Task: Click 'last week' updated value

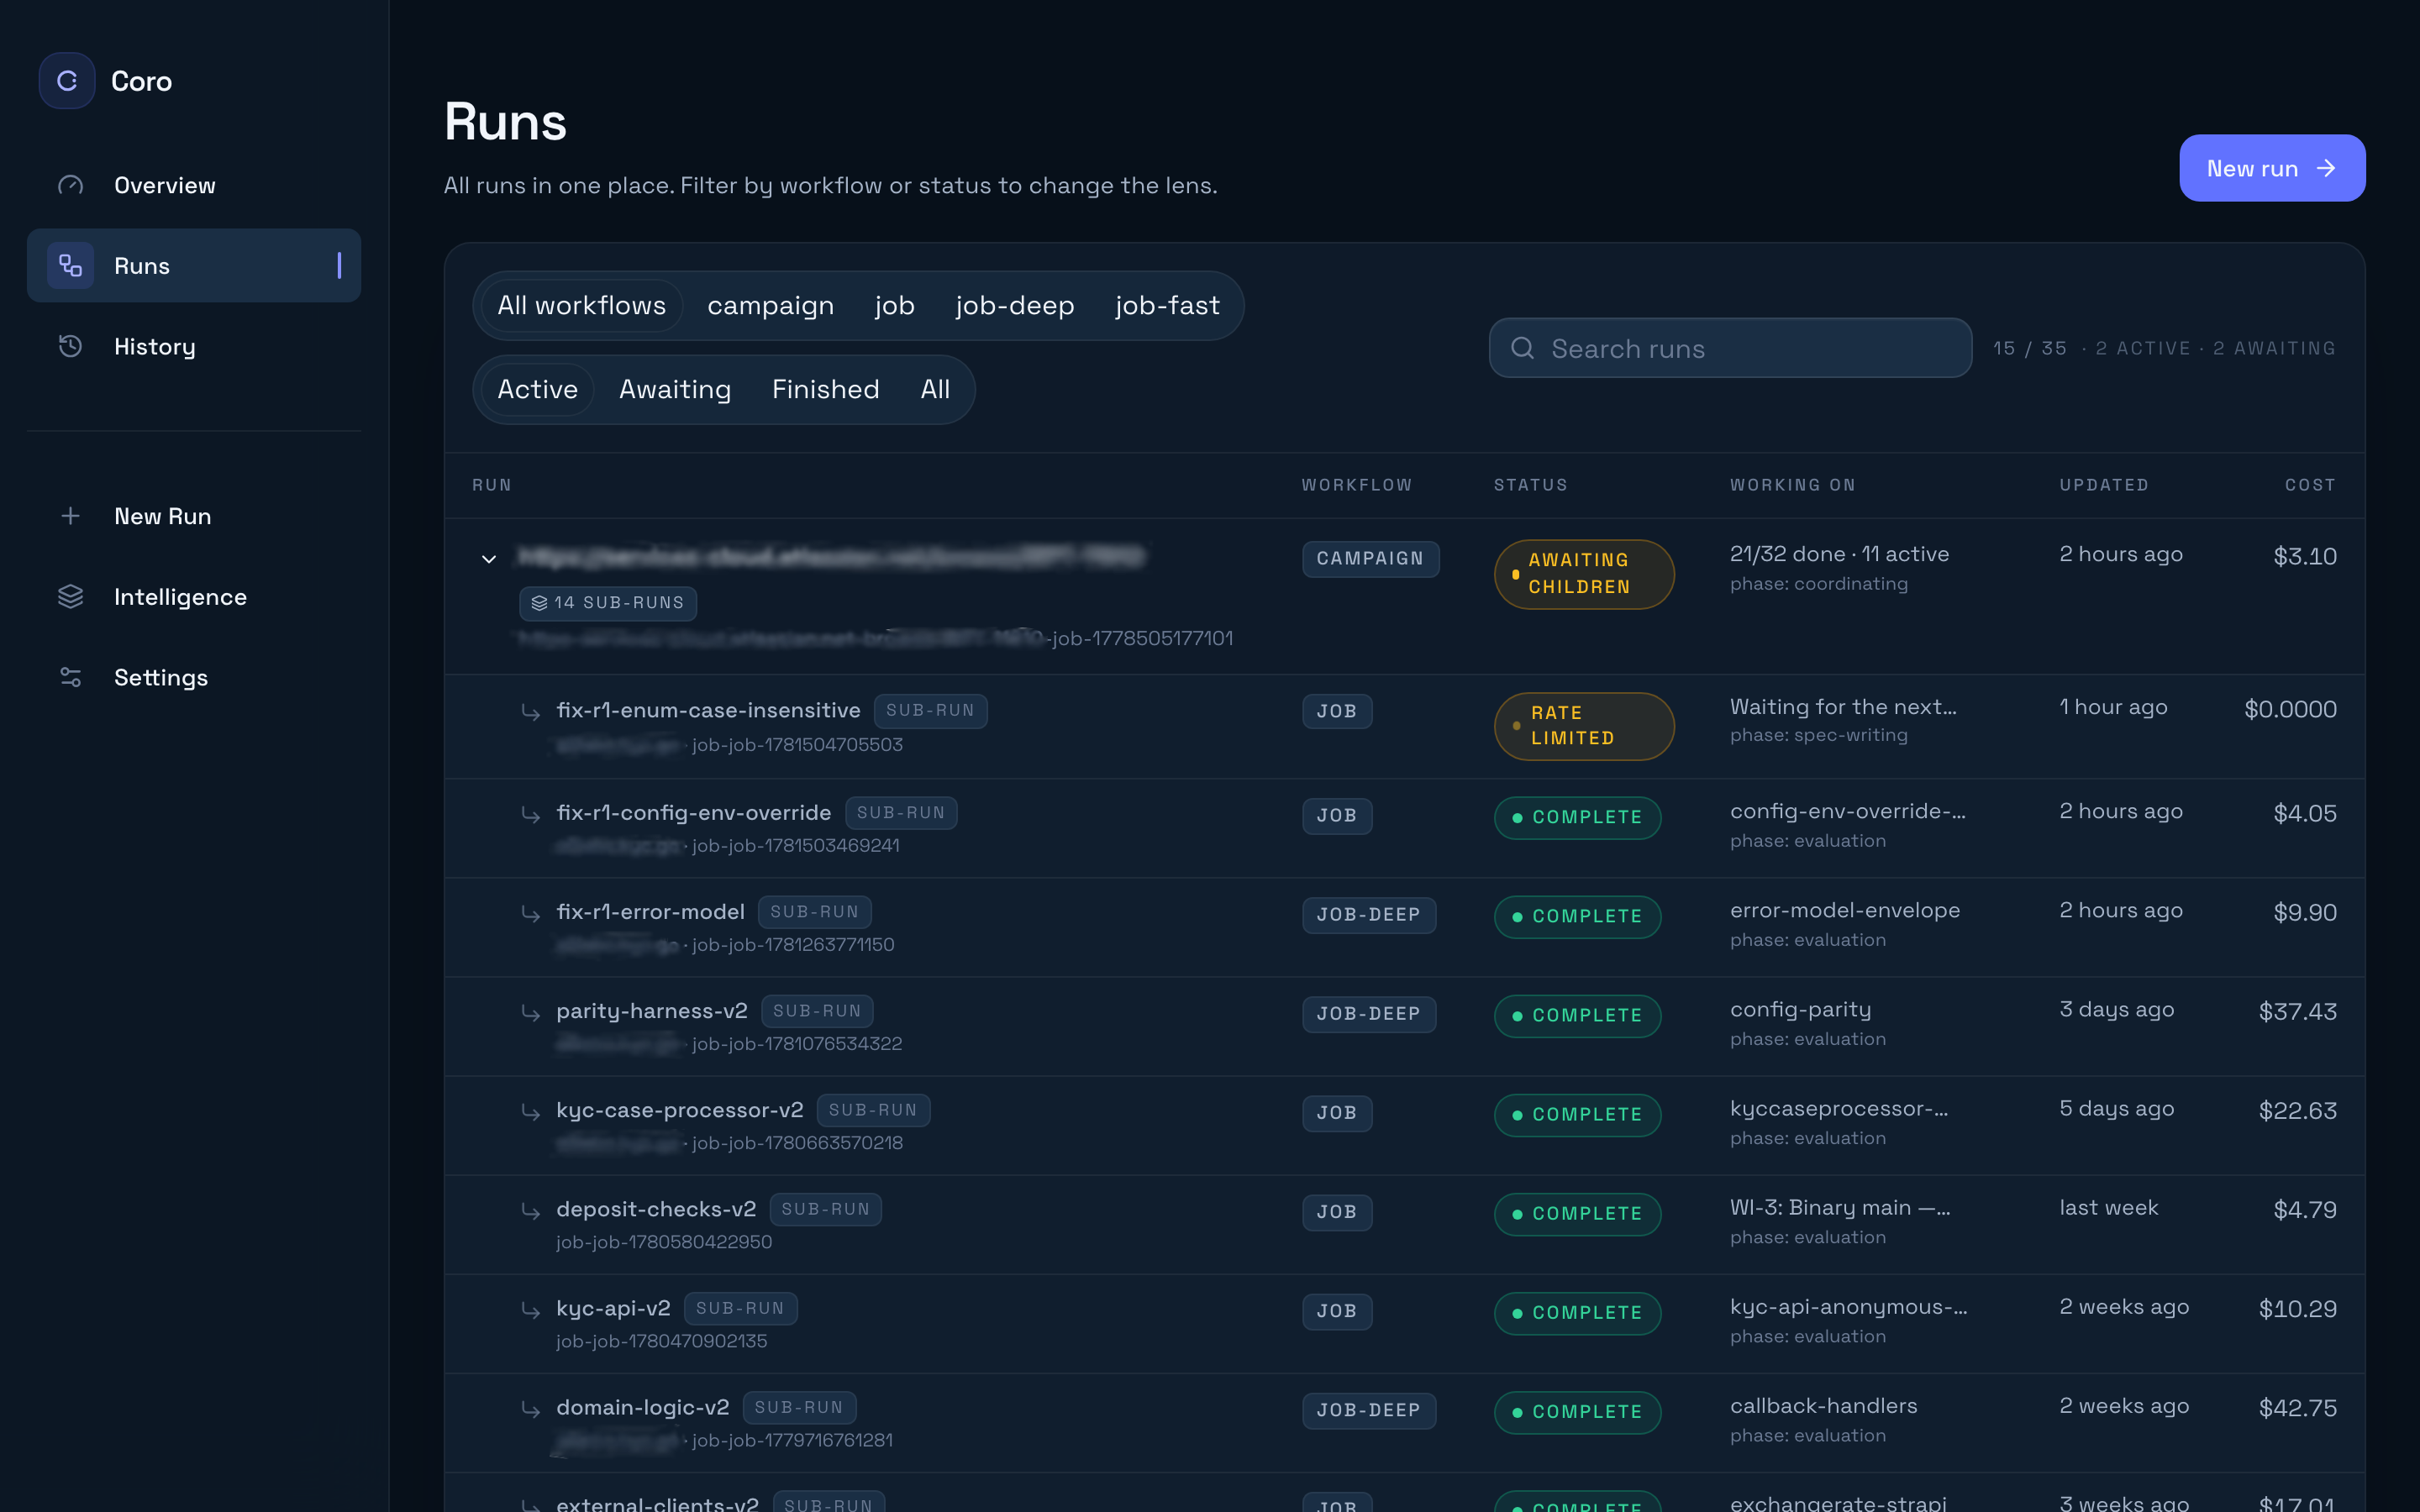Action: (x=2108, y=1208)
